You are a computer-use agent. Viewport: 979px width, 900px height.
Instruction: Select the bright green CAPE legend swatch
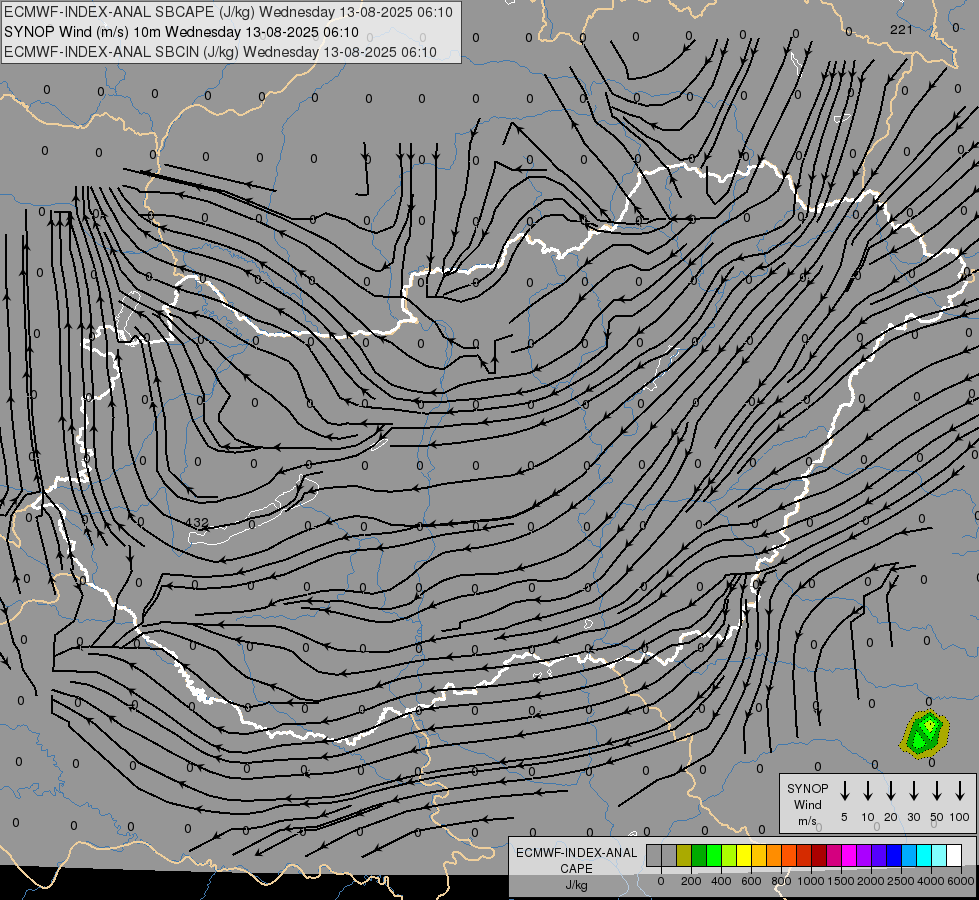click(x=714, y=855)
